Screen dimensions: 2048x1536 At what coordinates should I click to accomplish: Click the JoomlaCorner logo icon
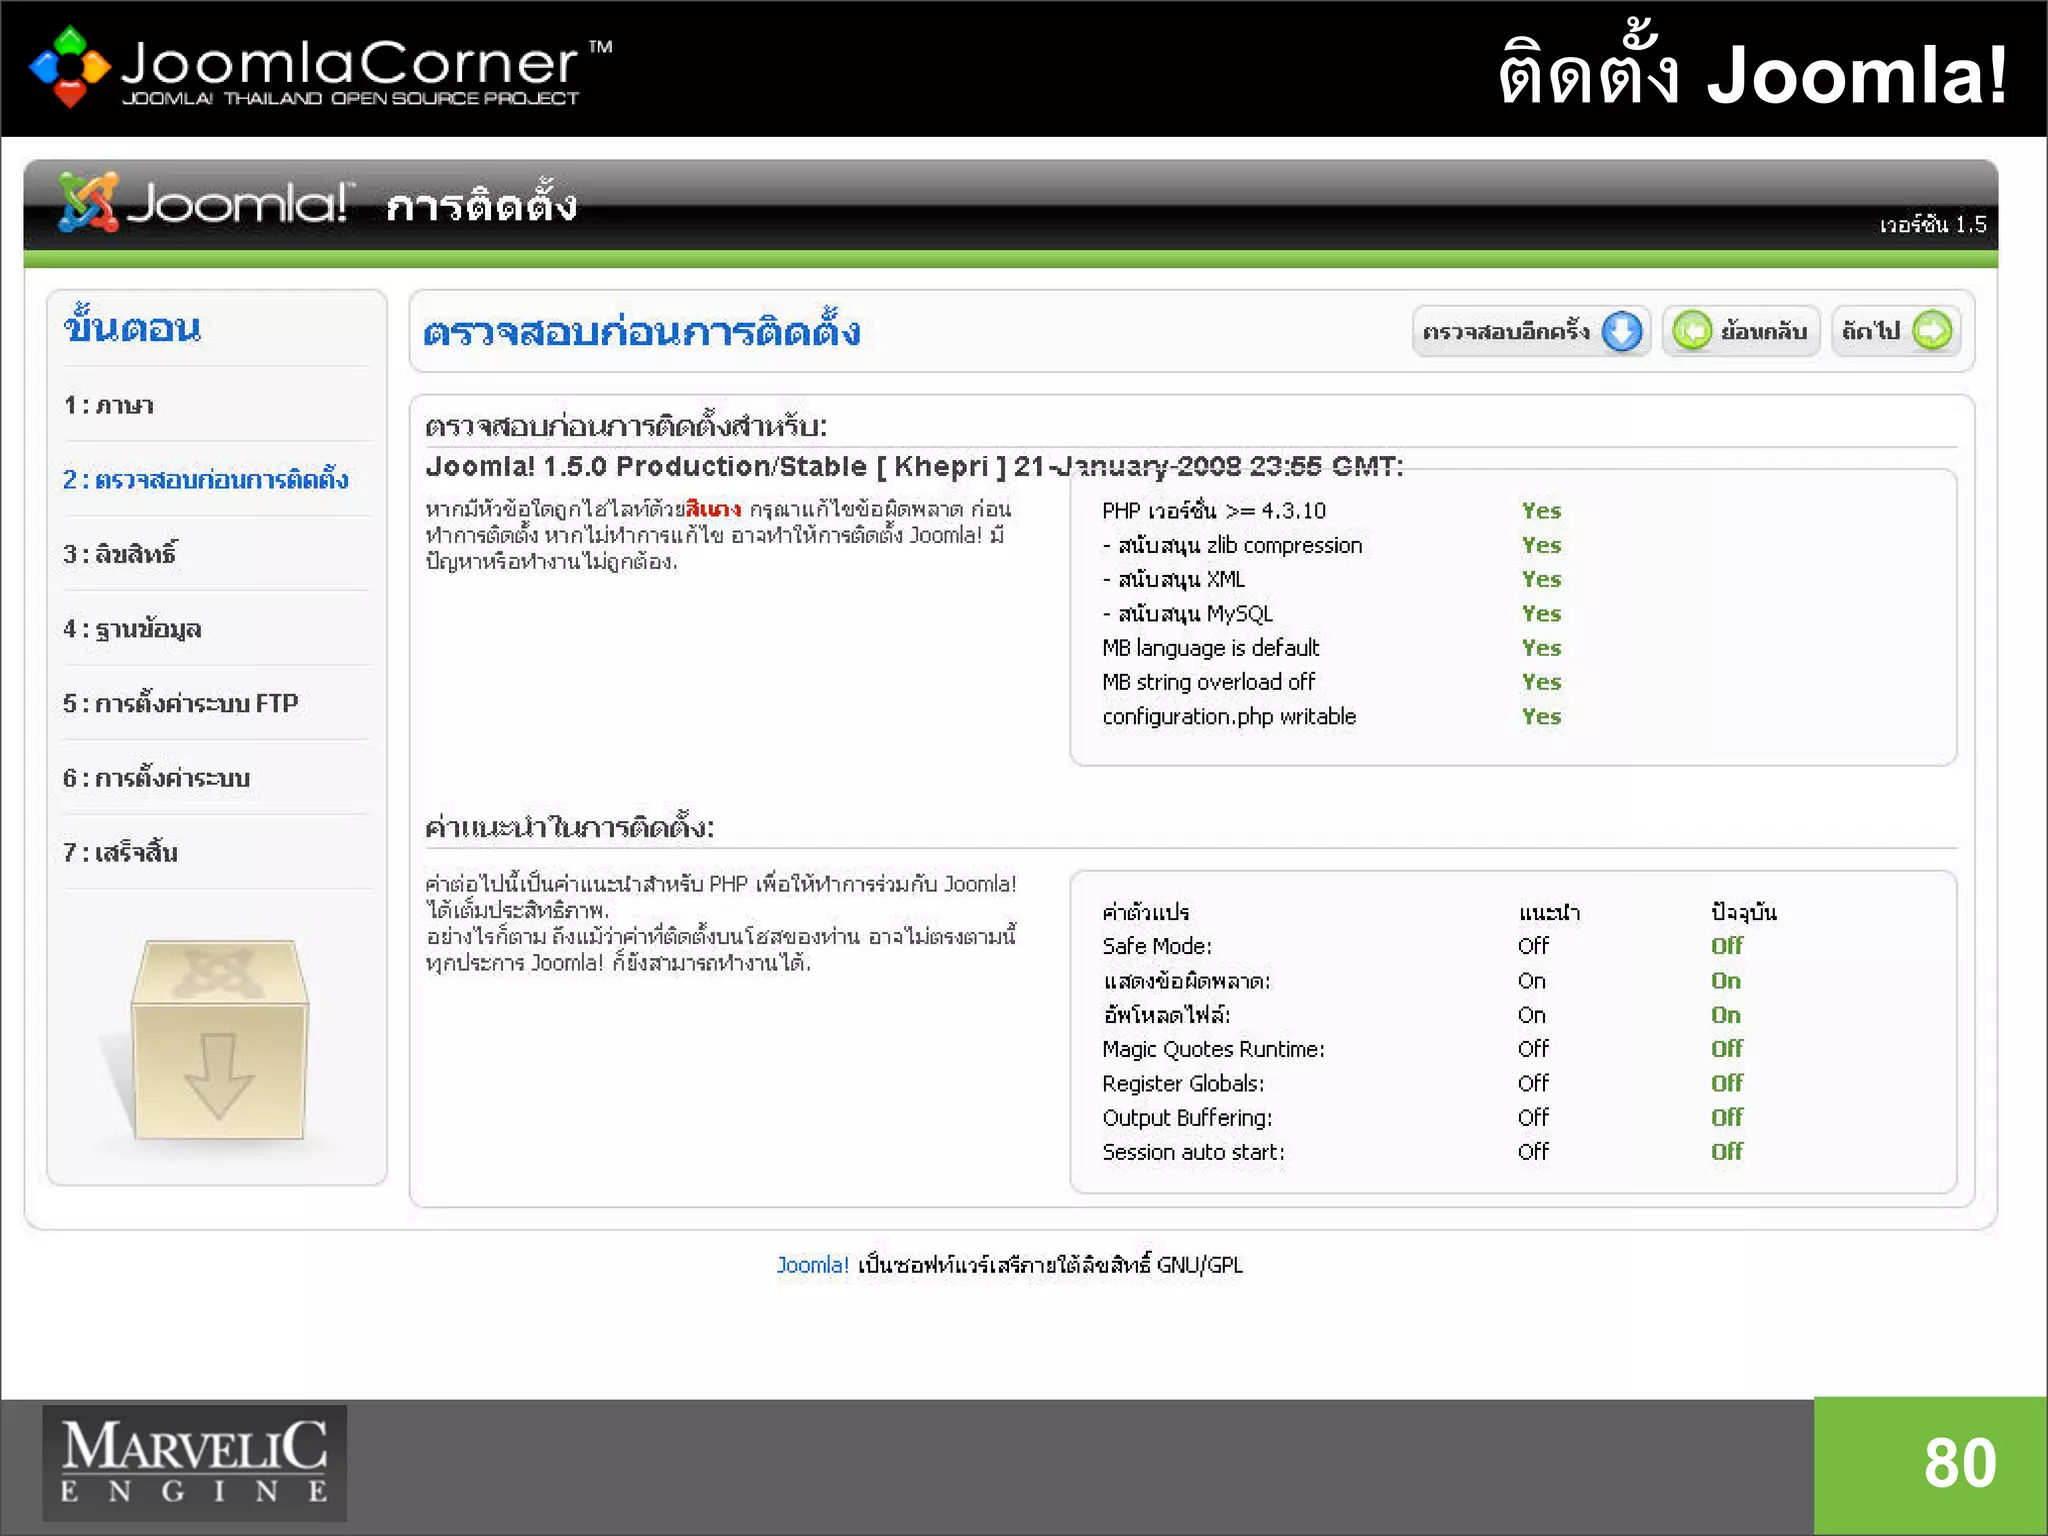click(x=68, y=67)
